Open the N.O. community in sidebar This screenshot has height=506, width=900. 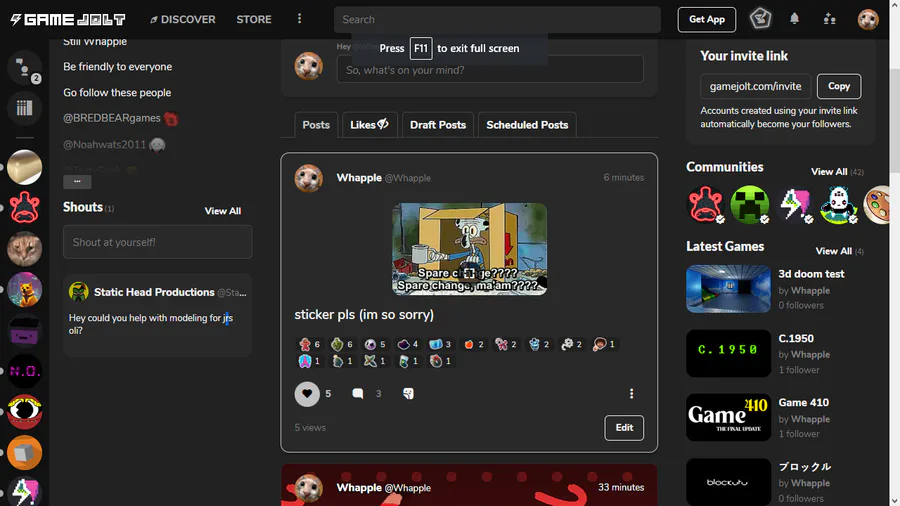[25, 371]
